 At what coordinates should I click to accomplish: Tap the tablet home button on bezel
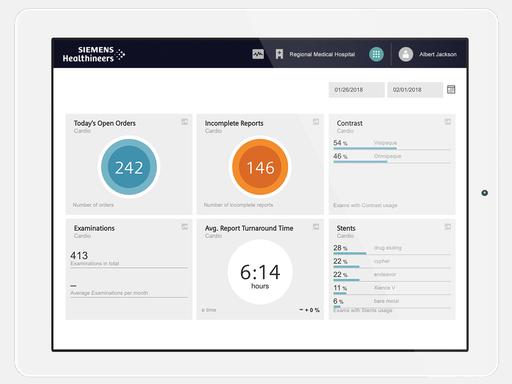(485, 193)
